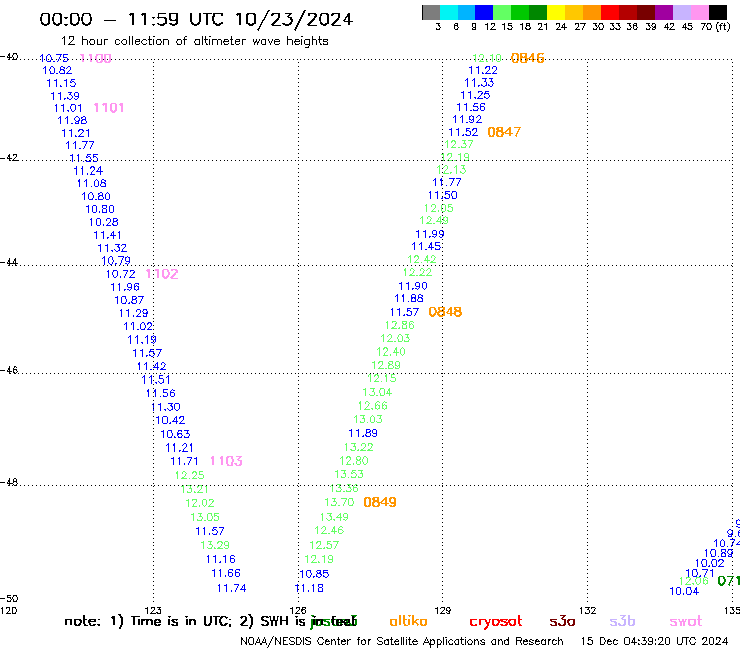Click the 11.71 value beside 1103
The width and height of the screenshot is (740, 650).
[x=185, y=461]
